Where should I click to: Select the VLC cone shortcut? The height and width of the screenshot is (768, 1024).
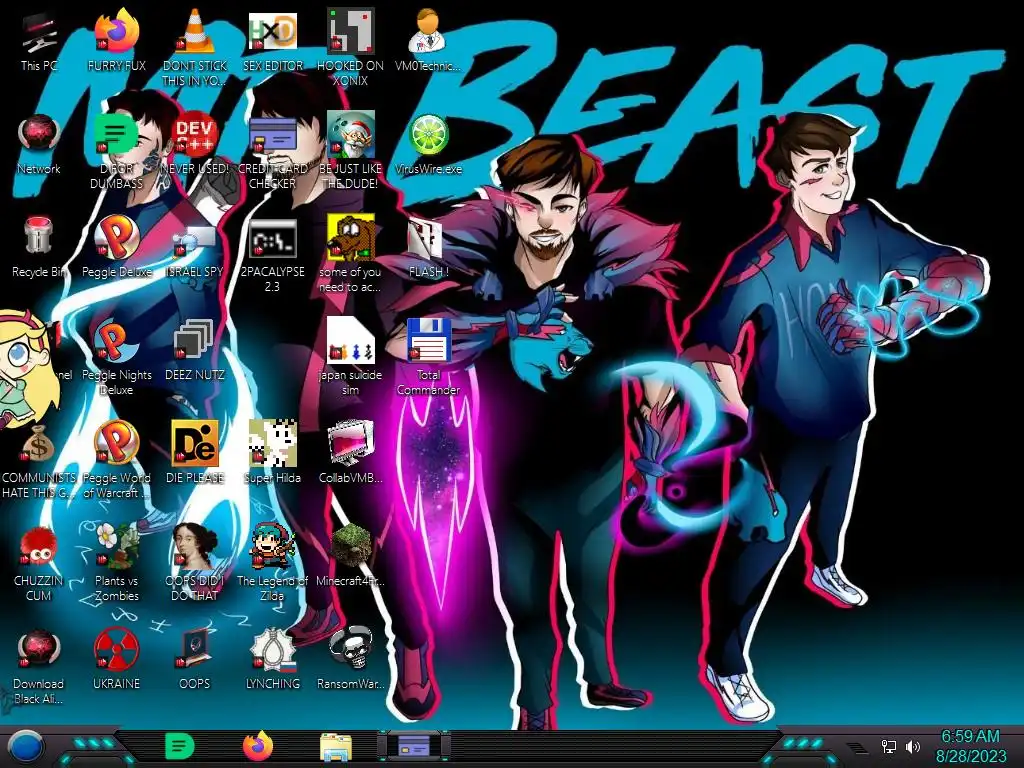point(195,31)
